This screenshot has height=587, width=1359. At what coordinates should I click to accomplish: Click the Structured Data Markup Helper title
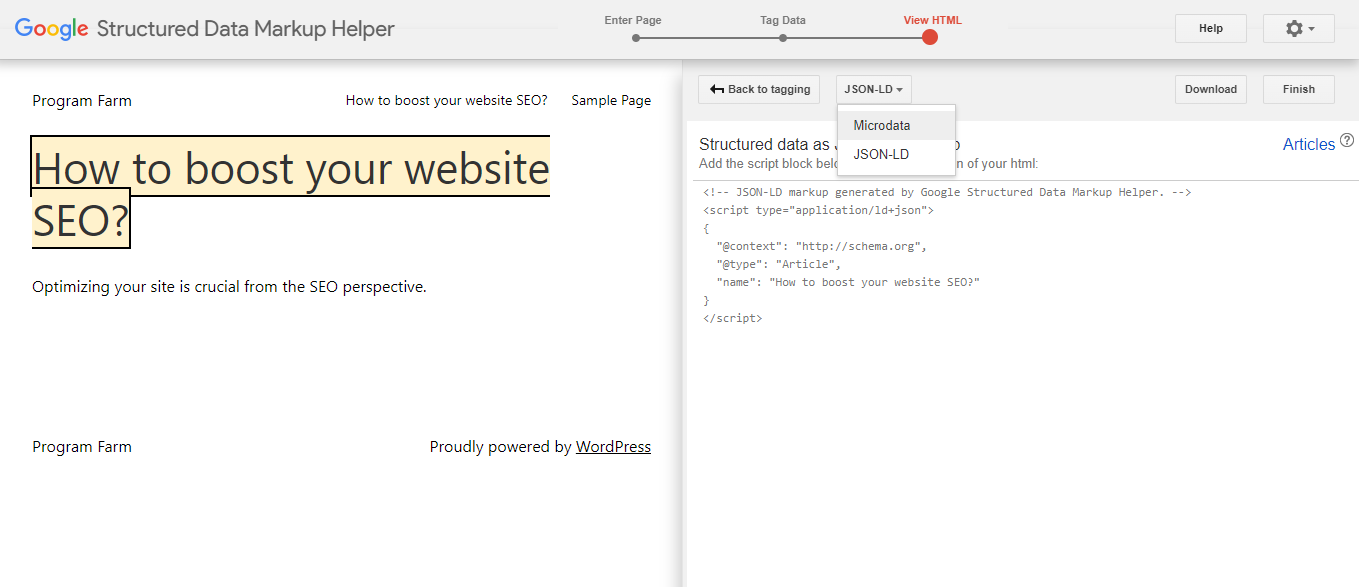246,29
